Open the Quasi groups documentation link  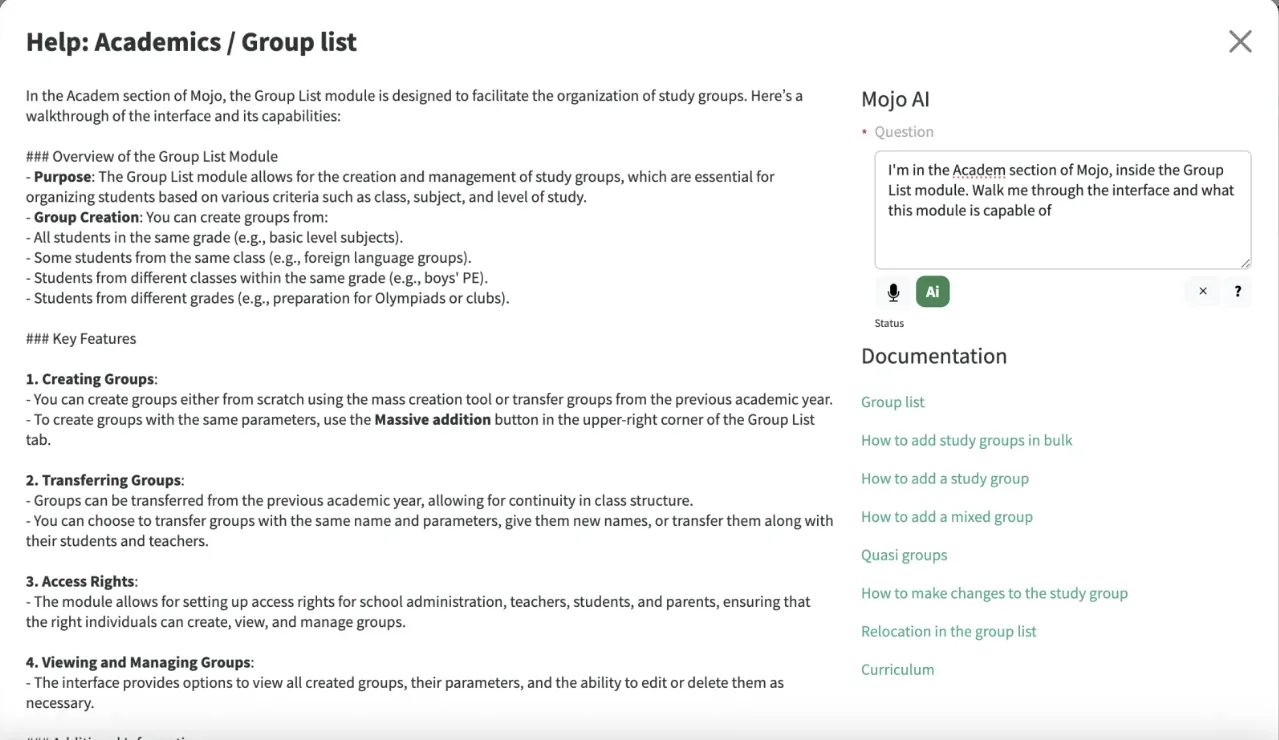[x=904, y=555]
